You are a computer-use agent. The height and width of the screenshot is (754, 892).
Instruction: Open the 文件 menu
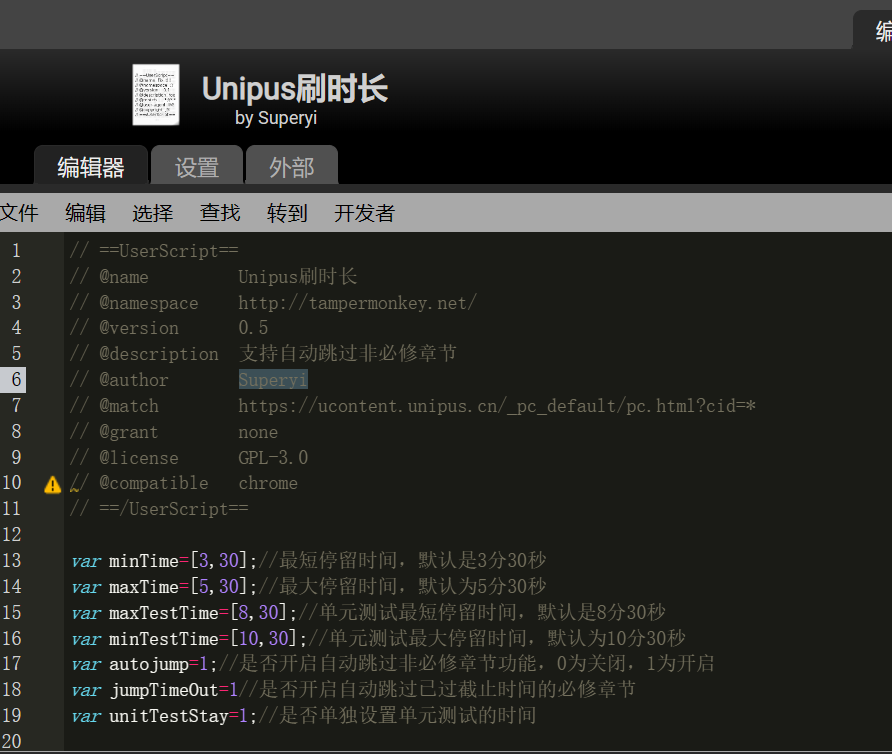(x=19, y=213)
